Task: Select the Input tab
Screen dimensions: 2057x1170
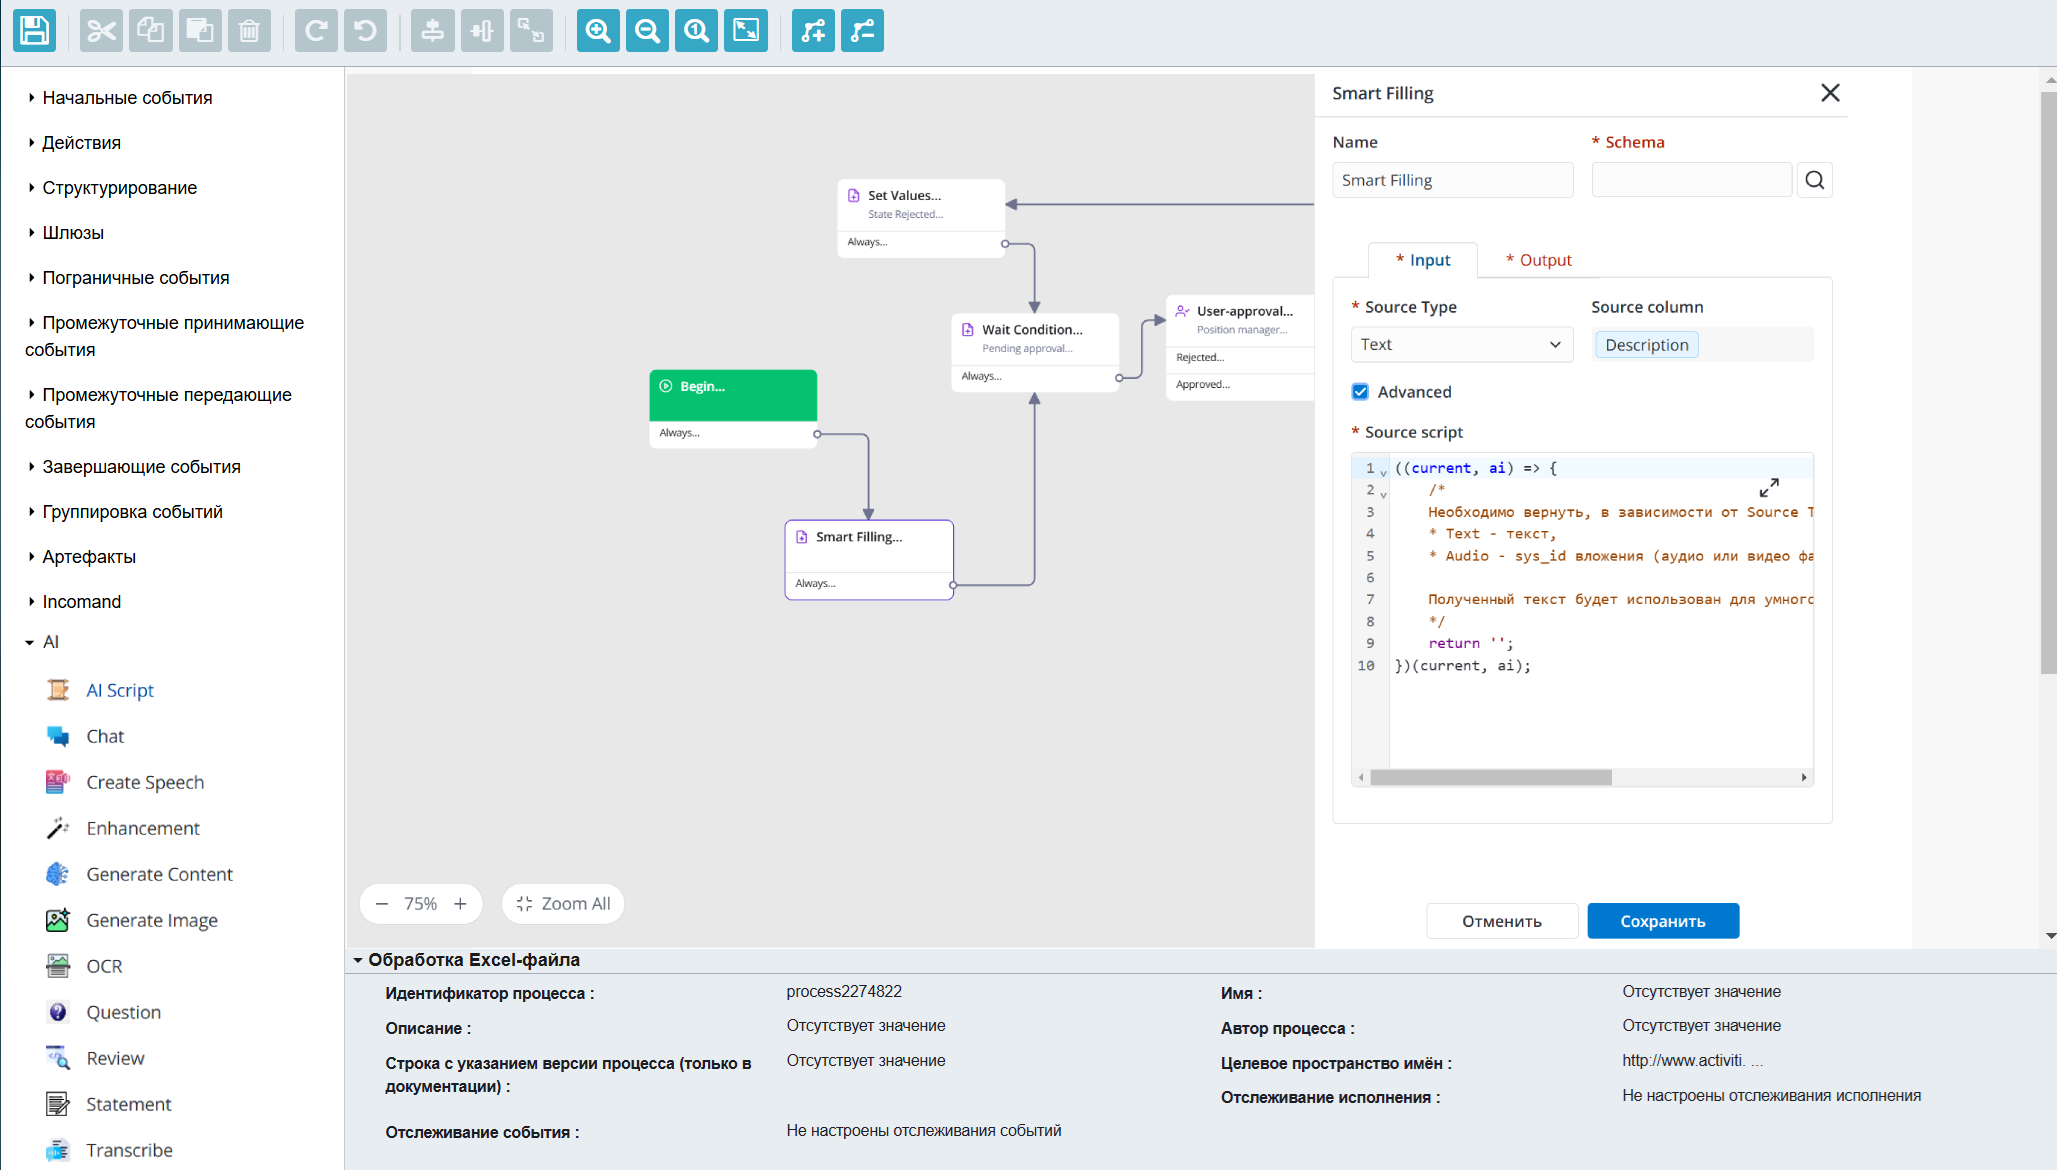Action: (x=1423, y=260)
